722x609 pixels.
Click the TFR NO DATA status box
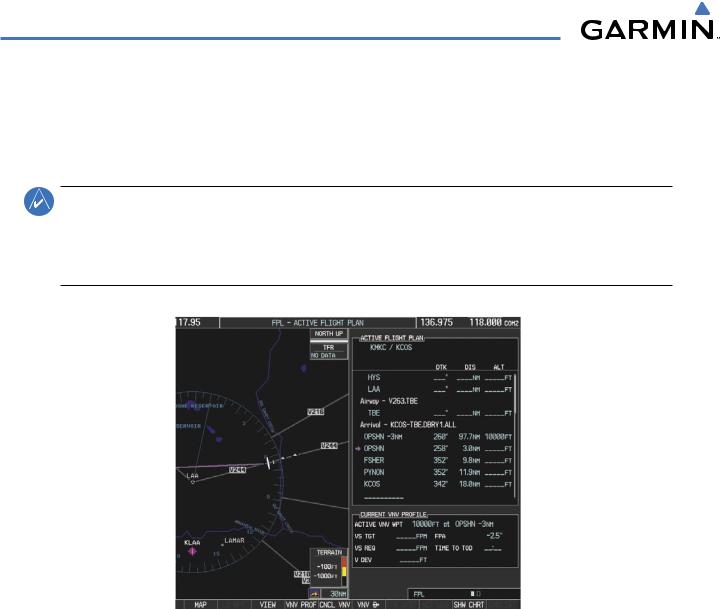point(329,351)
